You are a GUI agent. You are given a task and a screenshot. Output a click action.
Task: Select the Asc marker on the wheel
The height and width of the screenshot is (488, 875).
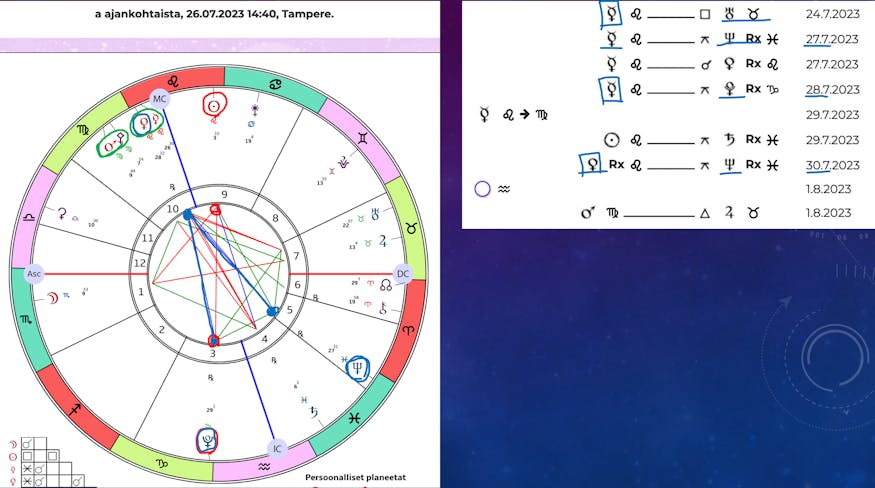click(32, 273)
